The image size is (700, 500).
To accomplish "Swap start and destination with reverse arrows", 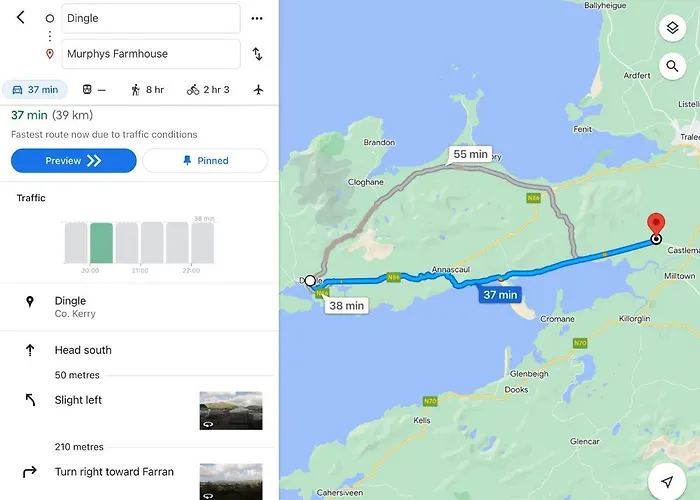I will (257, 54).
